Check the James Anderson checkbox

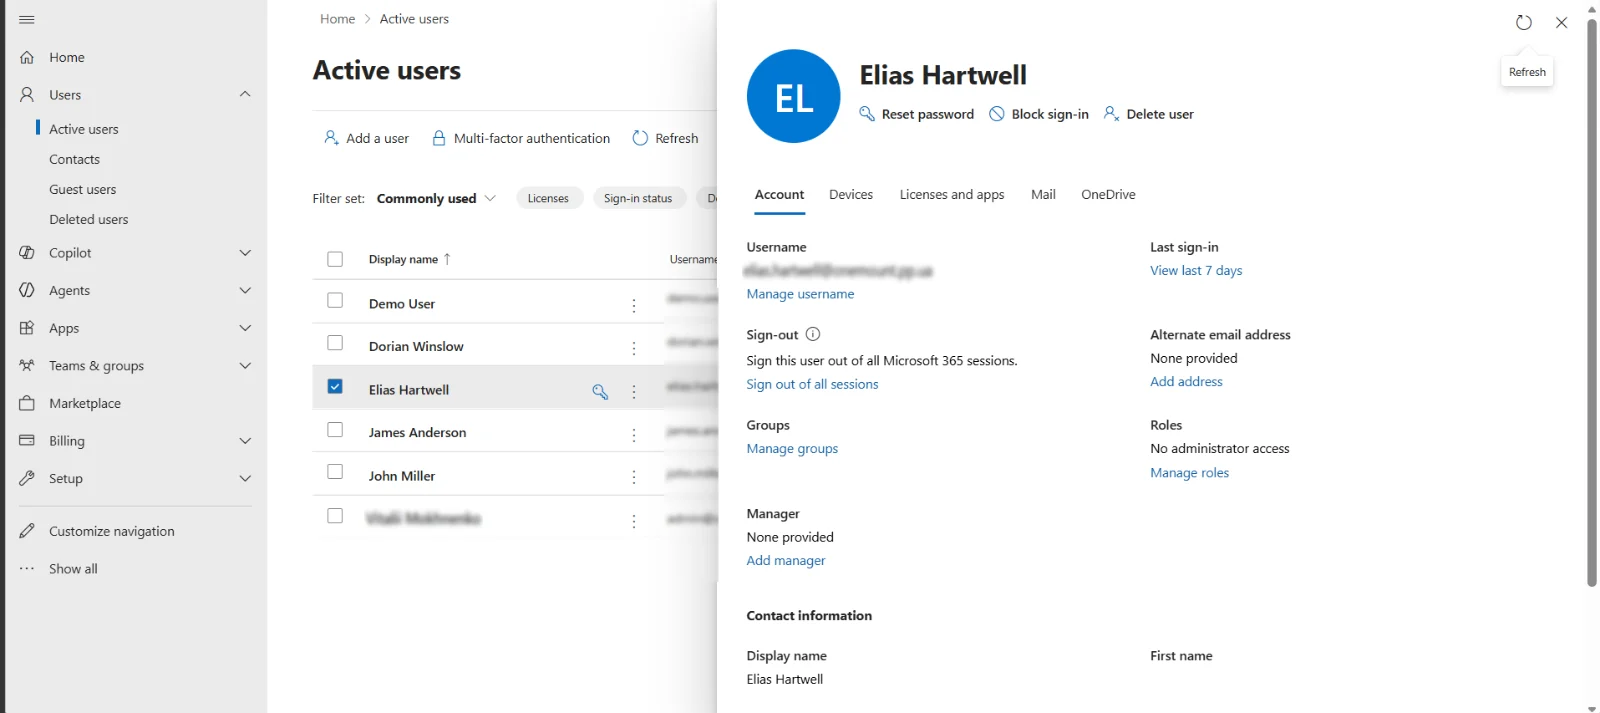pos(335,429)
